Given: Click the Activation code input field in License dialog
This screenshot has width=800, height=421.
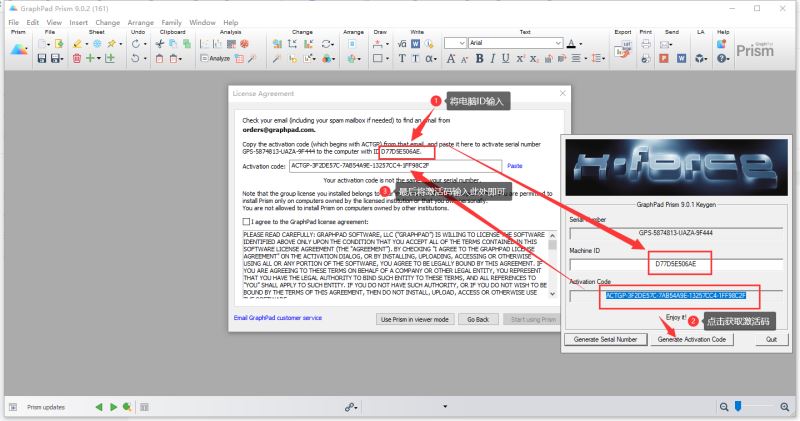Looking at the screenshot, I should point(395,166).
